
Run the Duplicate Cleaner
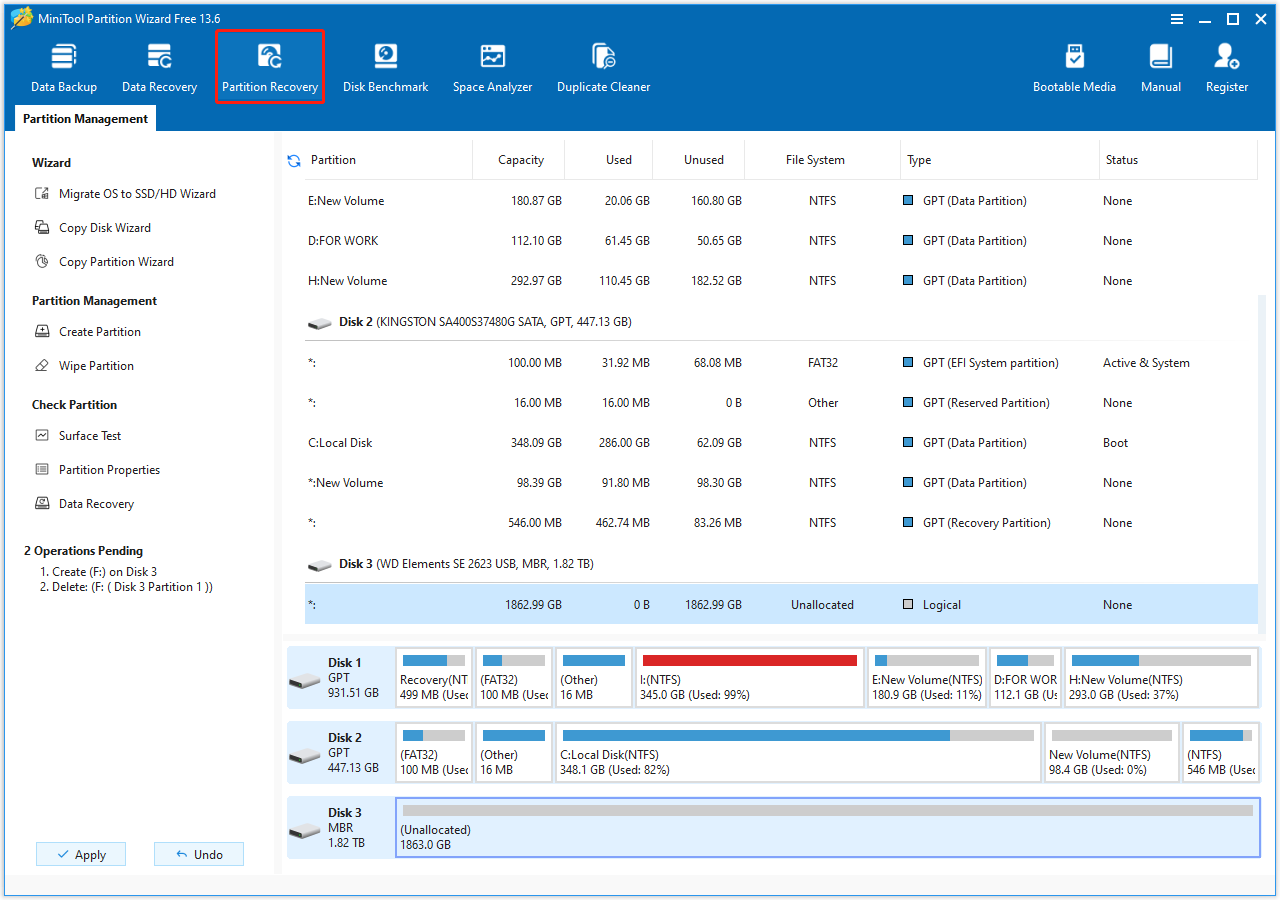[x=603, y=66]
